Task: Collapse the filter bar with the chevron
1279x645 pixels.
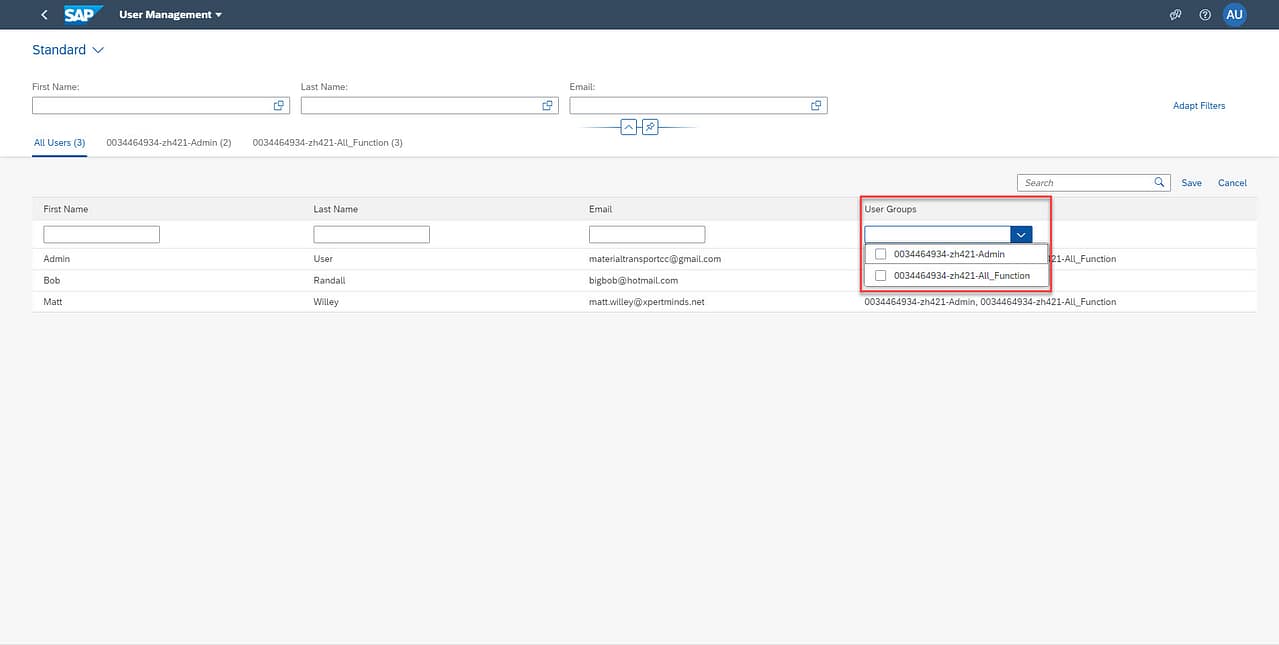Action: point(628,126)
